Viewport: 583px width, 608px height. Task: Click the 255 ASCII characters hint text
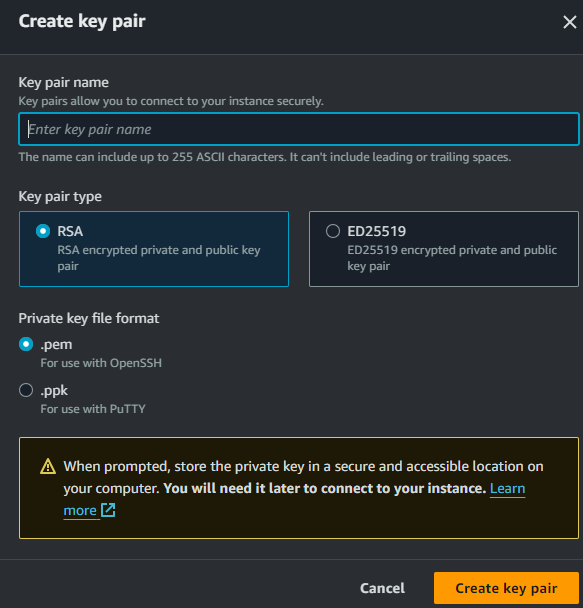coord(265,157)
